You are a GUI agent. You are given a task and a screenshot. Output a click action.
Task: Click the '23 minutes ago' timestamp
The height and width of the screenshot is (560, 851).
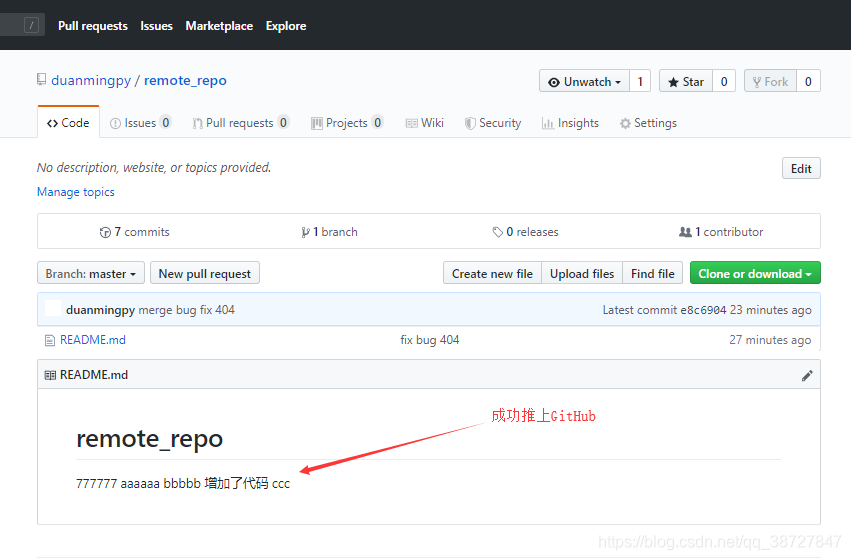pos(771,310)
